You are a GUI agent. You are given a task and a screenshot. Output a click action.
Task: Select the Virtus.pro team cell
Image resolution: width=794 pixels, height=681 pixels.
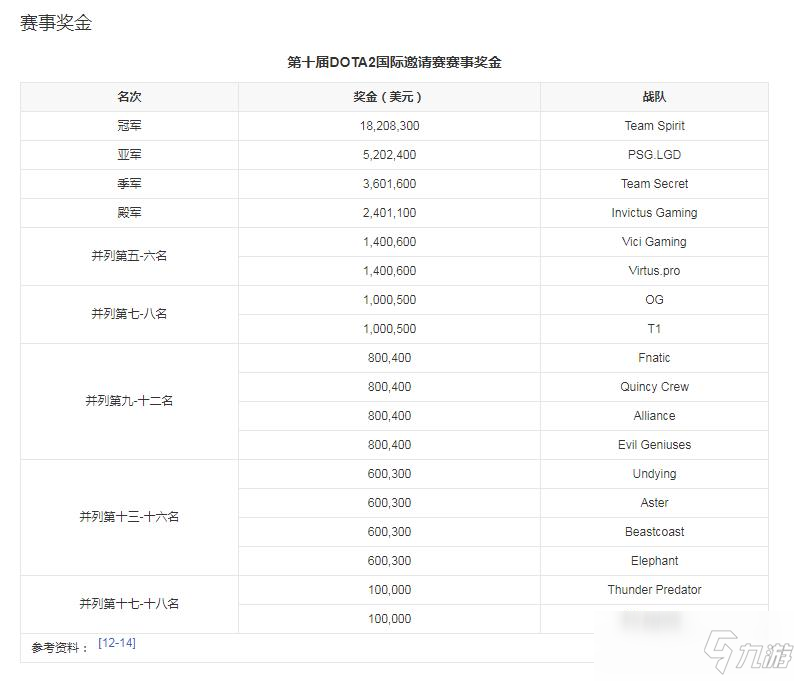tap(654, 271)
